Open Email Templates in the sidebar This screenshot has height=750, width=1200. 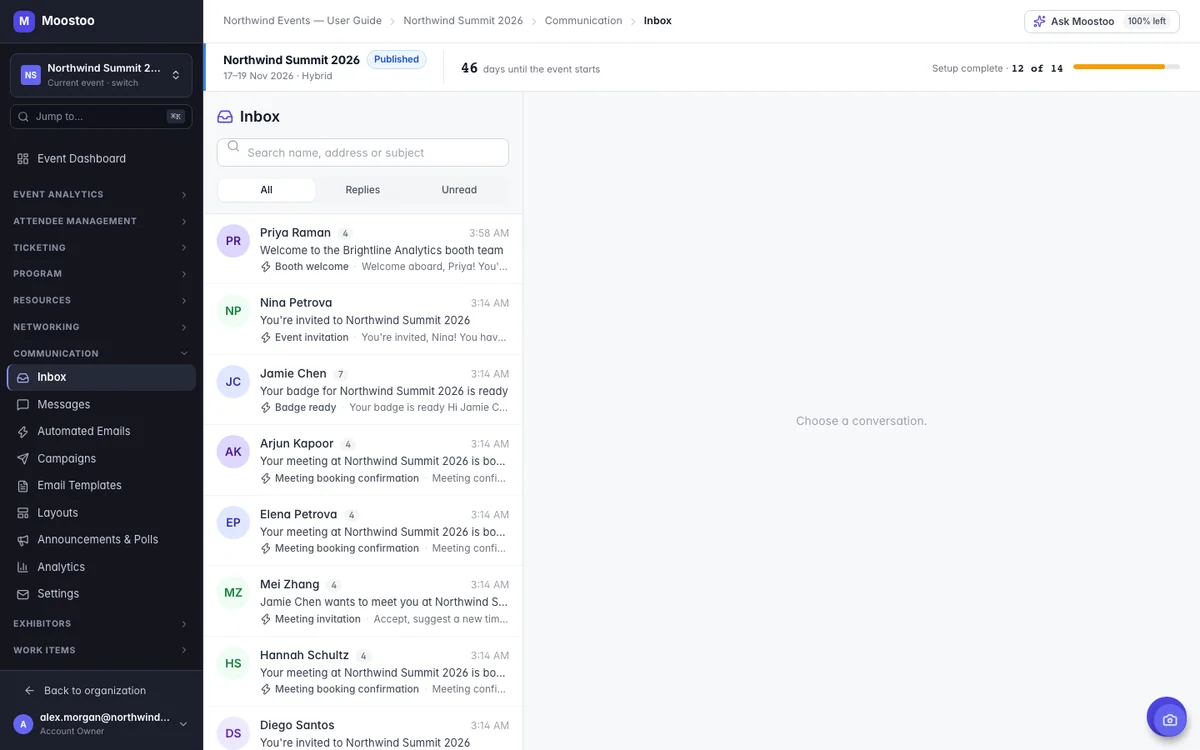pos(101,486)
